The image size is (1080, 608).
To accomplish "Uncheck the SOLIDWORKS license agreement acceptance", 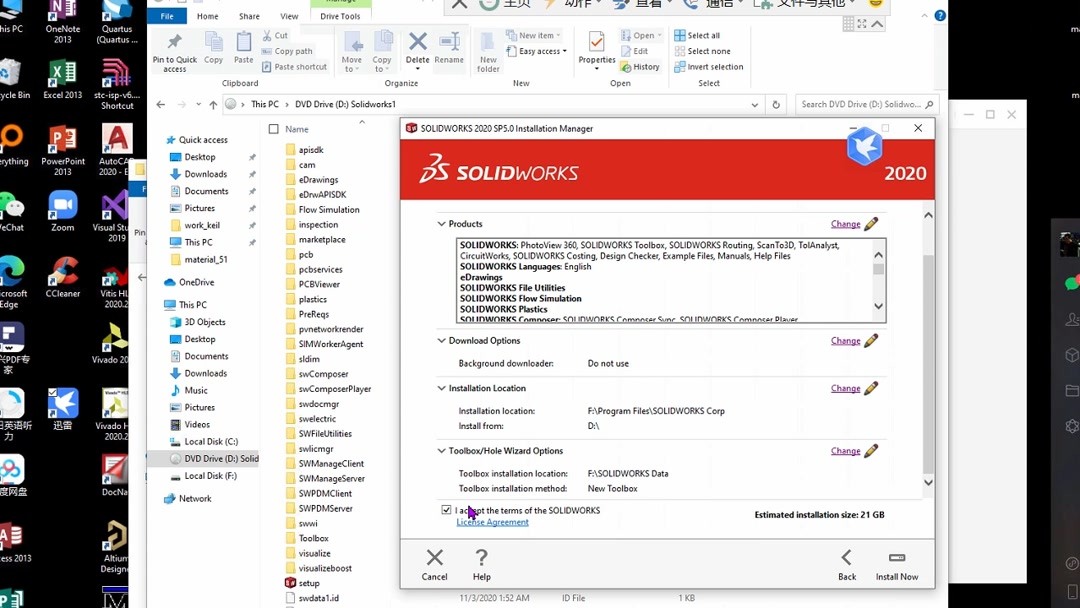I will click(x=446, y=510).
